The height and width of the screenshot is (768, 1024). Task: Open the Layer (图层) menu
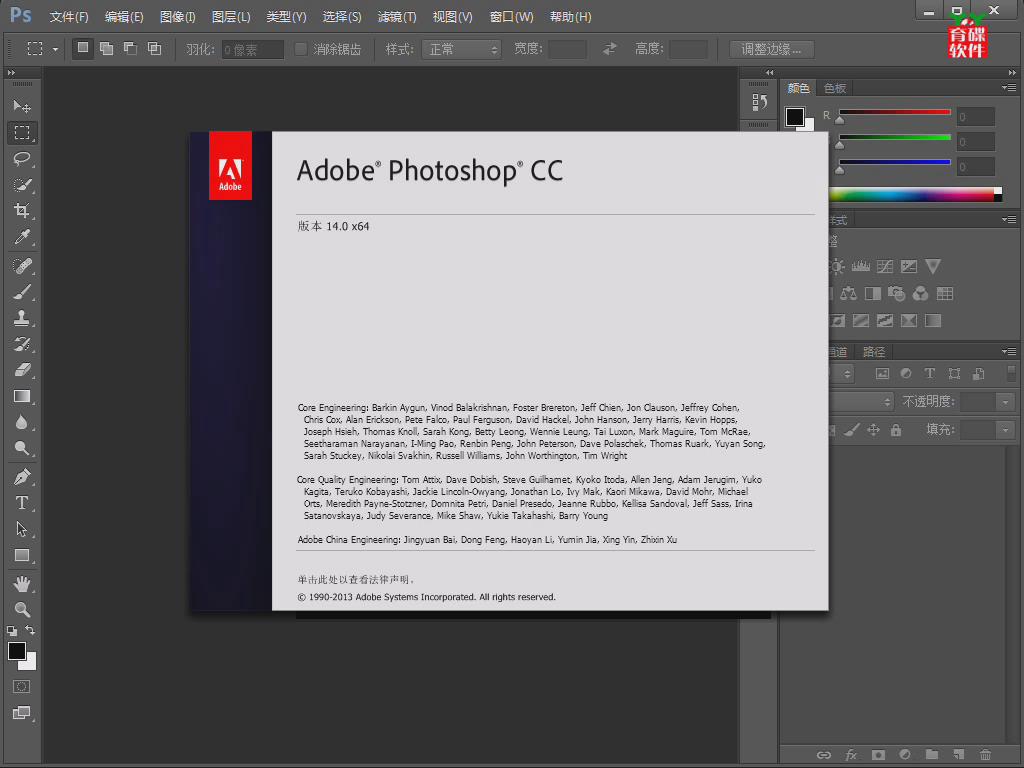click(x=231, y=17)
